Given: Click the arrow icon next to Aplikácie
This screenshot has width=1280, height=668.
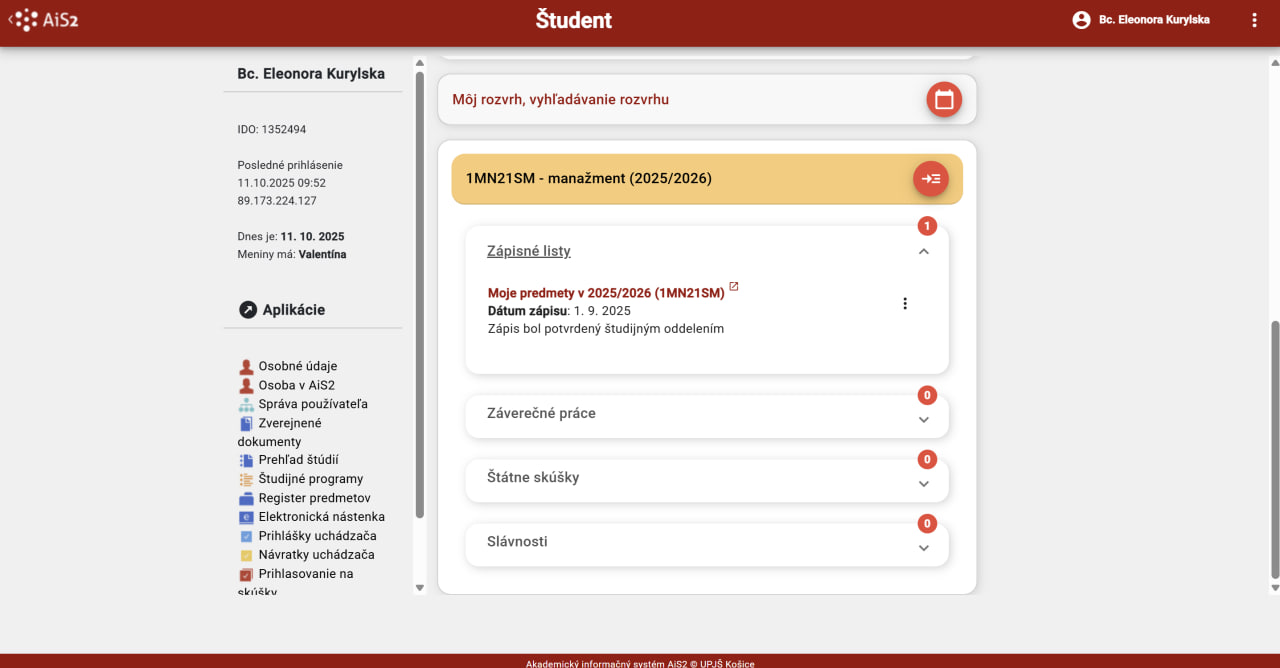Looking at the screenshot, I should tap(248, 310).
